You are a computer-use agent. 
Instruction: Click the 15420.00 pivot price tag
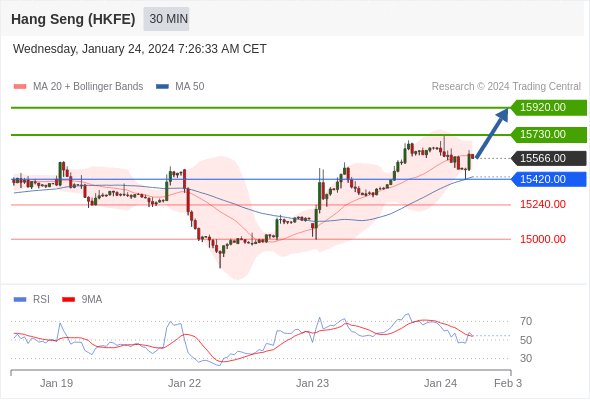tap(549, 179)
